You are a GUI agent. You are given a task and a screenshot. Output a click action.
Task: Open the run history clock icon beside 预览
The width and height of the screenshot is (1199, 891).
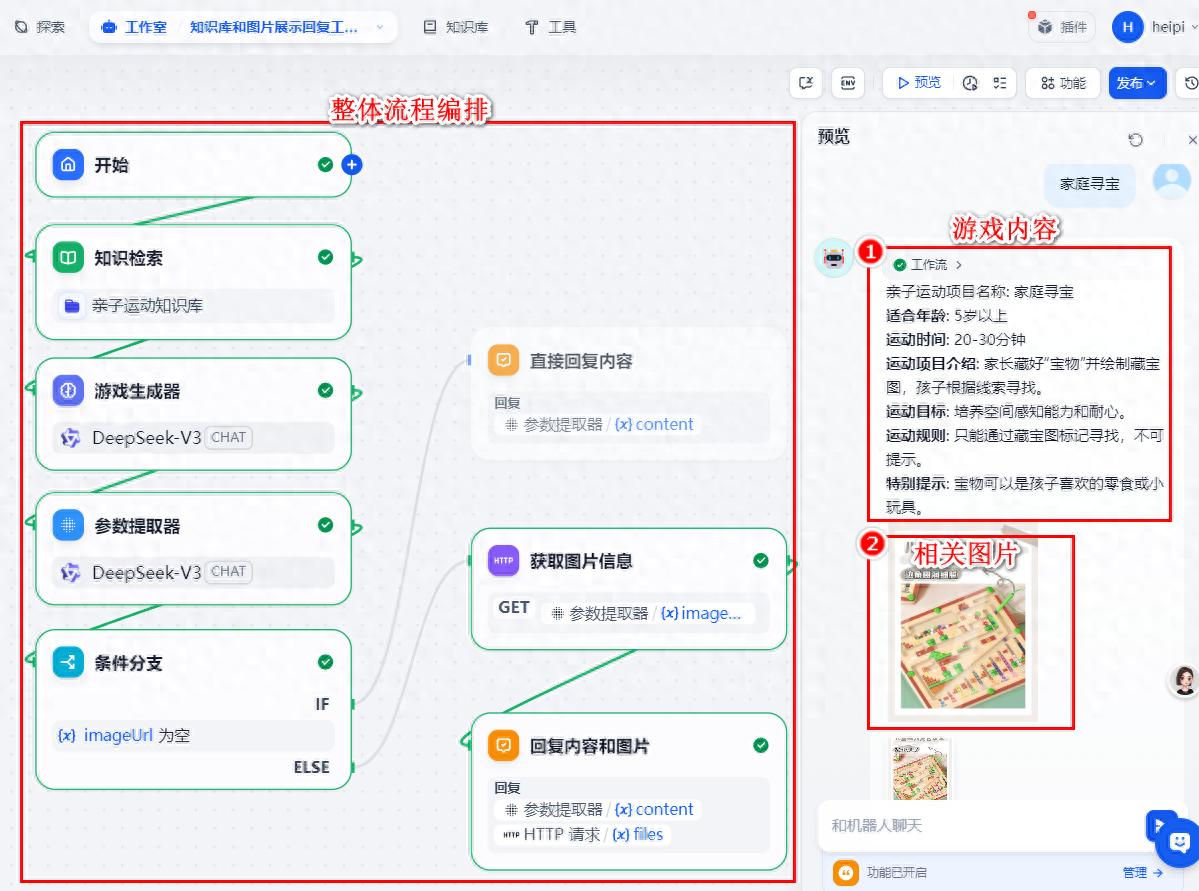(x=968, y=83)
